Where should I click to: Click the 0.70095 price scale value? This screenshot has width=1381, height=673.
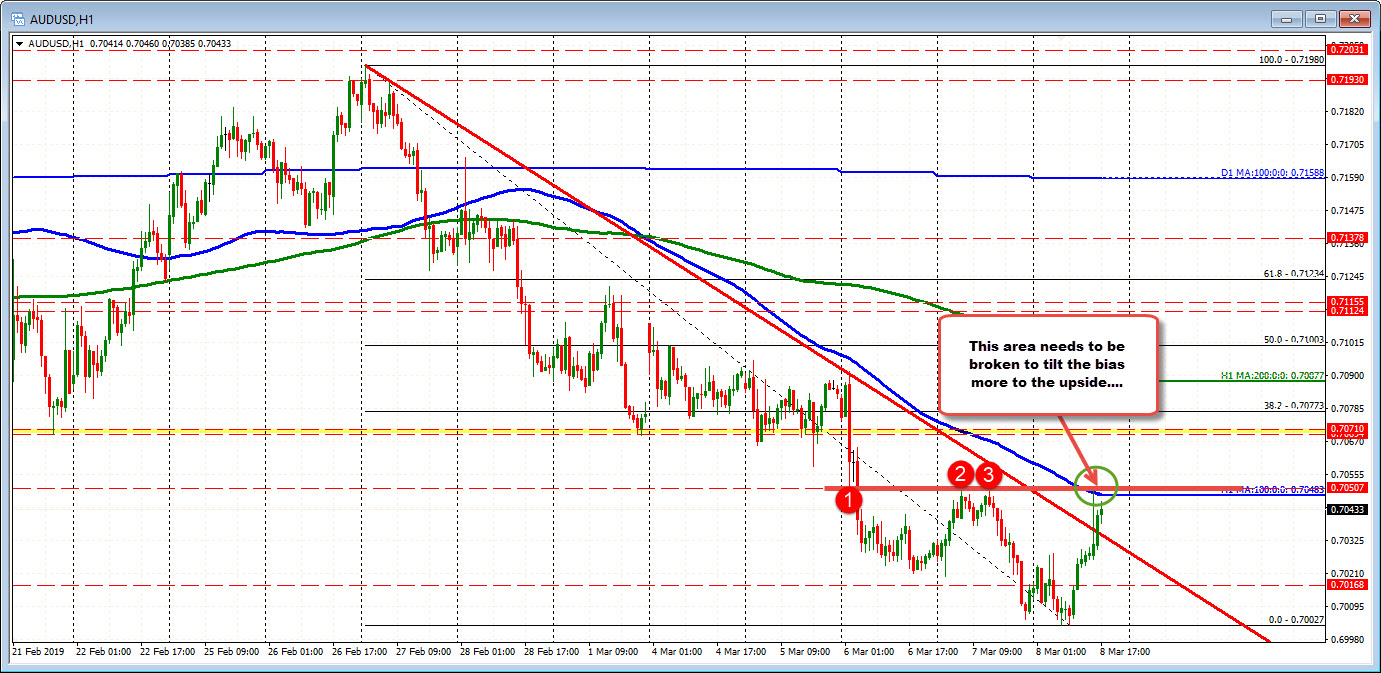pyautogui.click(x=1346, y=606)
